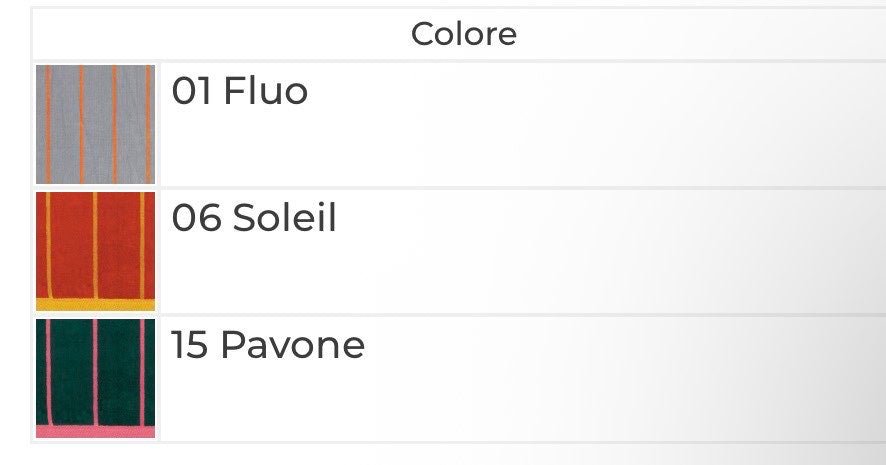Click the word "Pavone" in third row
886x465 pixels.
[x=292, y=345]
